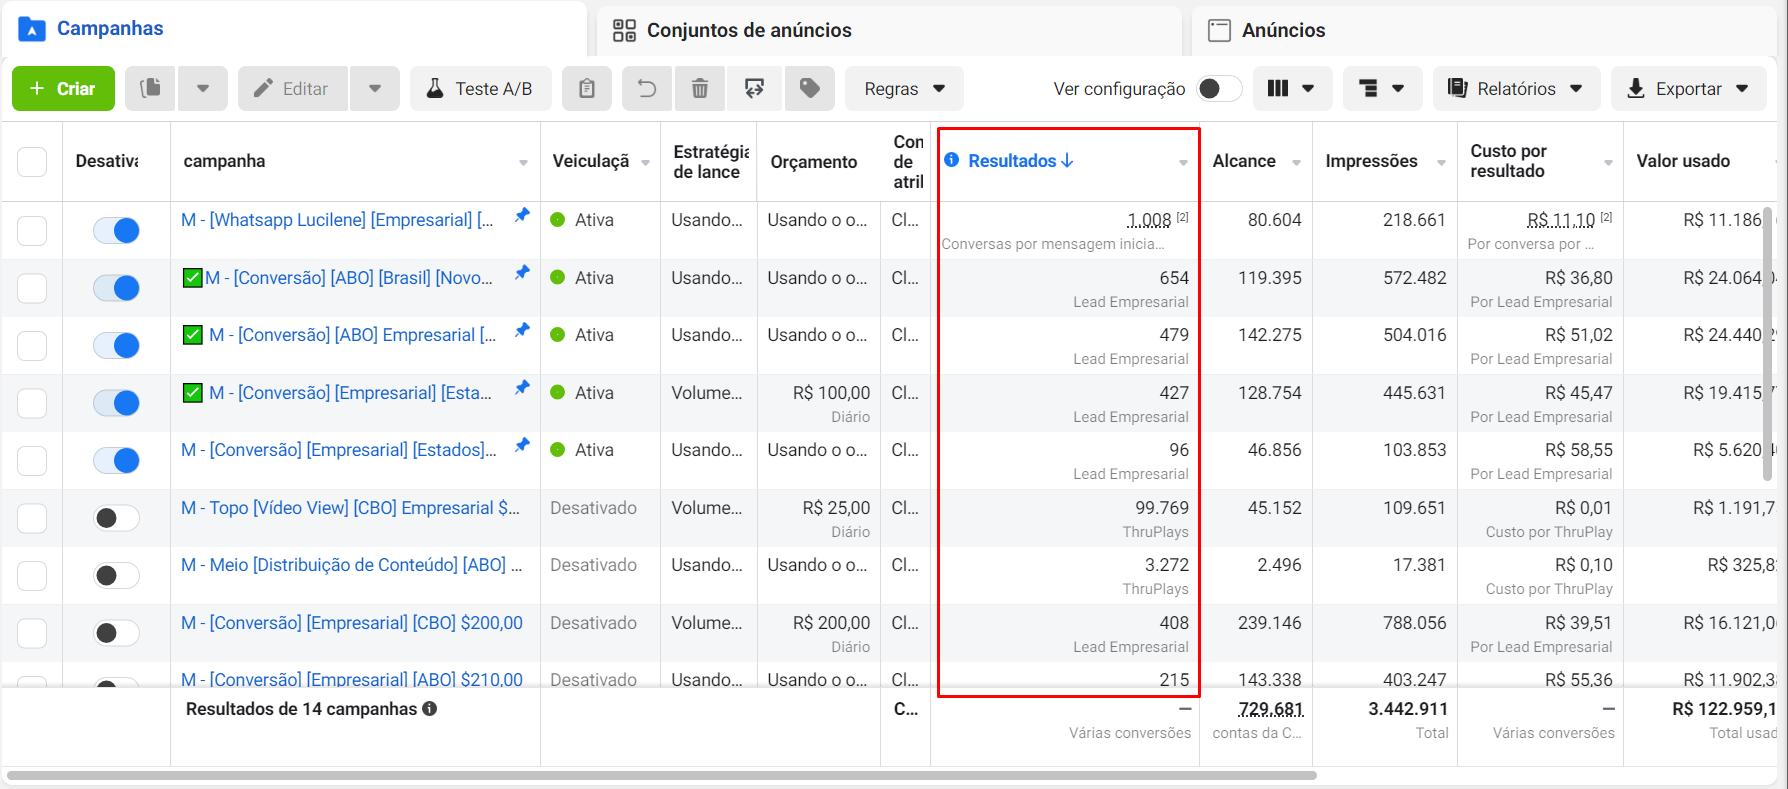
Task: Click the 729.681 total reach value
Action: pyautogui.click(x=1270, y=709)
